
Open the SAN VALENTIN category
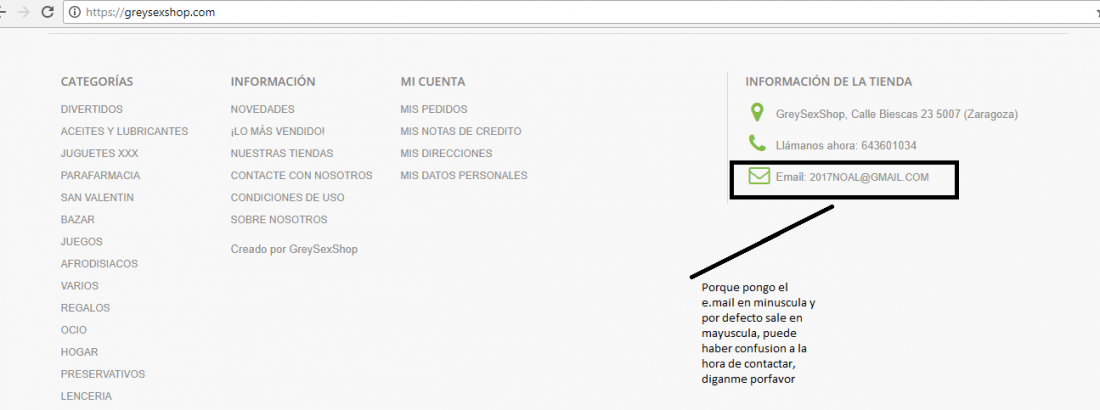tap(98, 197)
